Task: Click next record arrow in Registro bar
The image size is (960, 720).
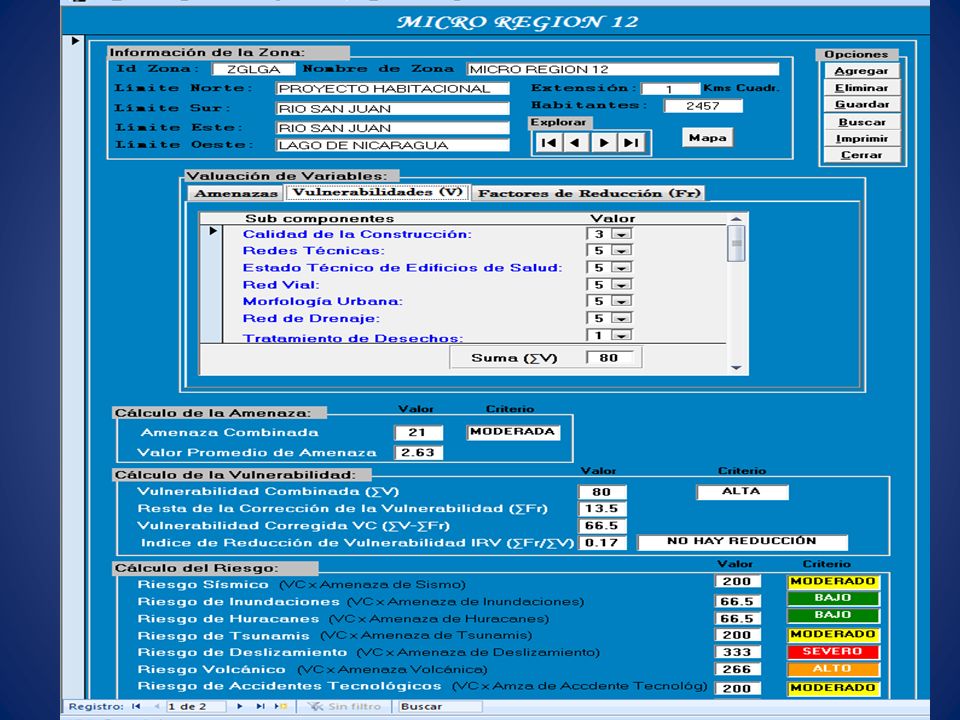Action: pyautogui.click(x=239, y=706)
